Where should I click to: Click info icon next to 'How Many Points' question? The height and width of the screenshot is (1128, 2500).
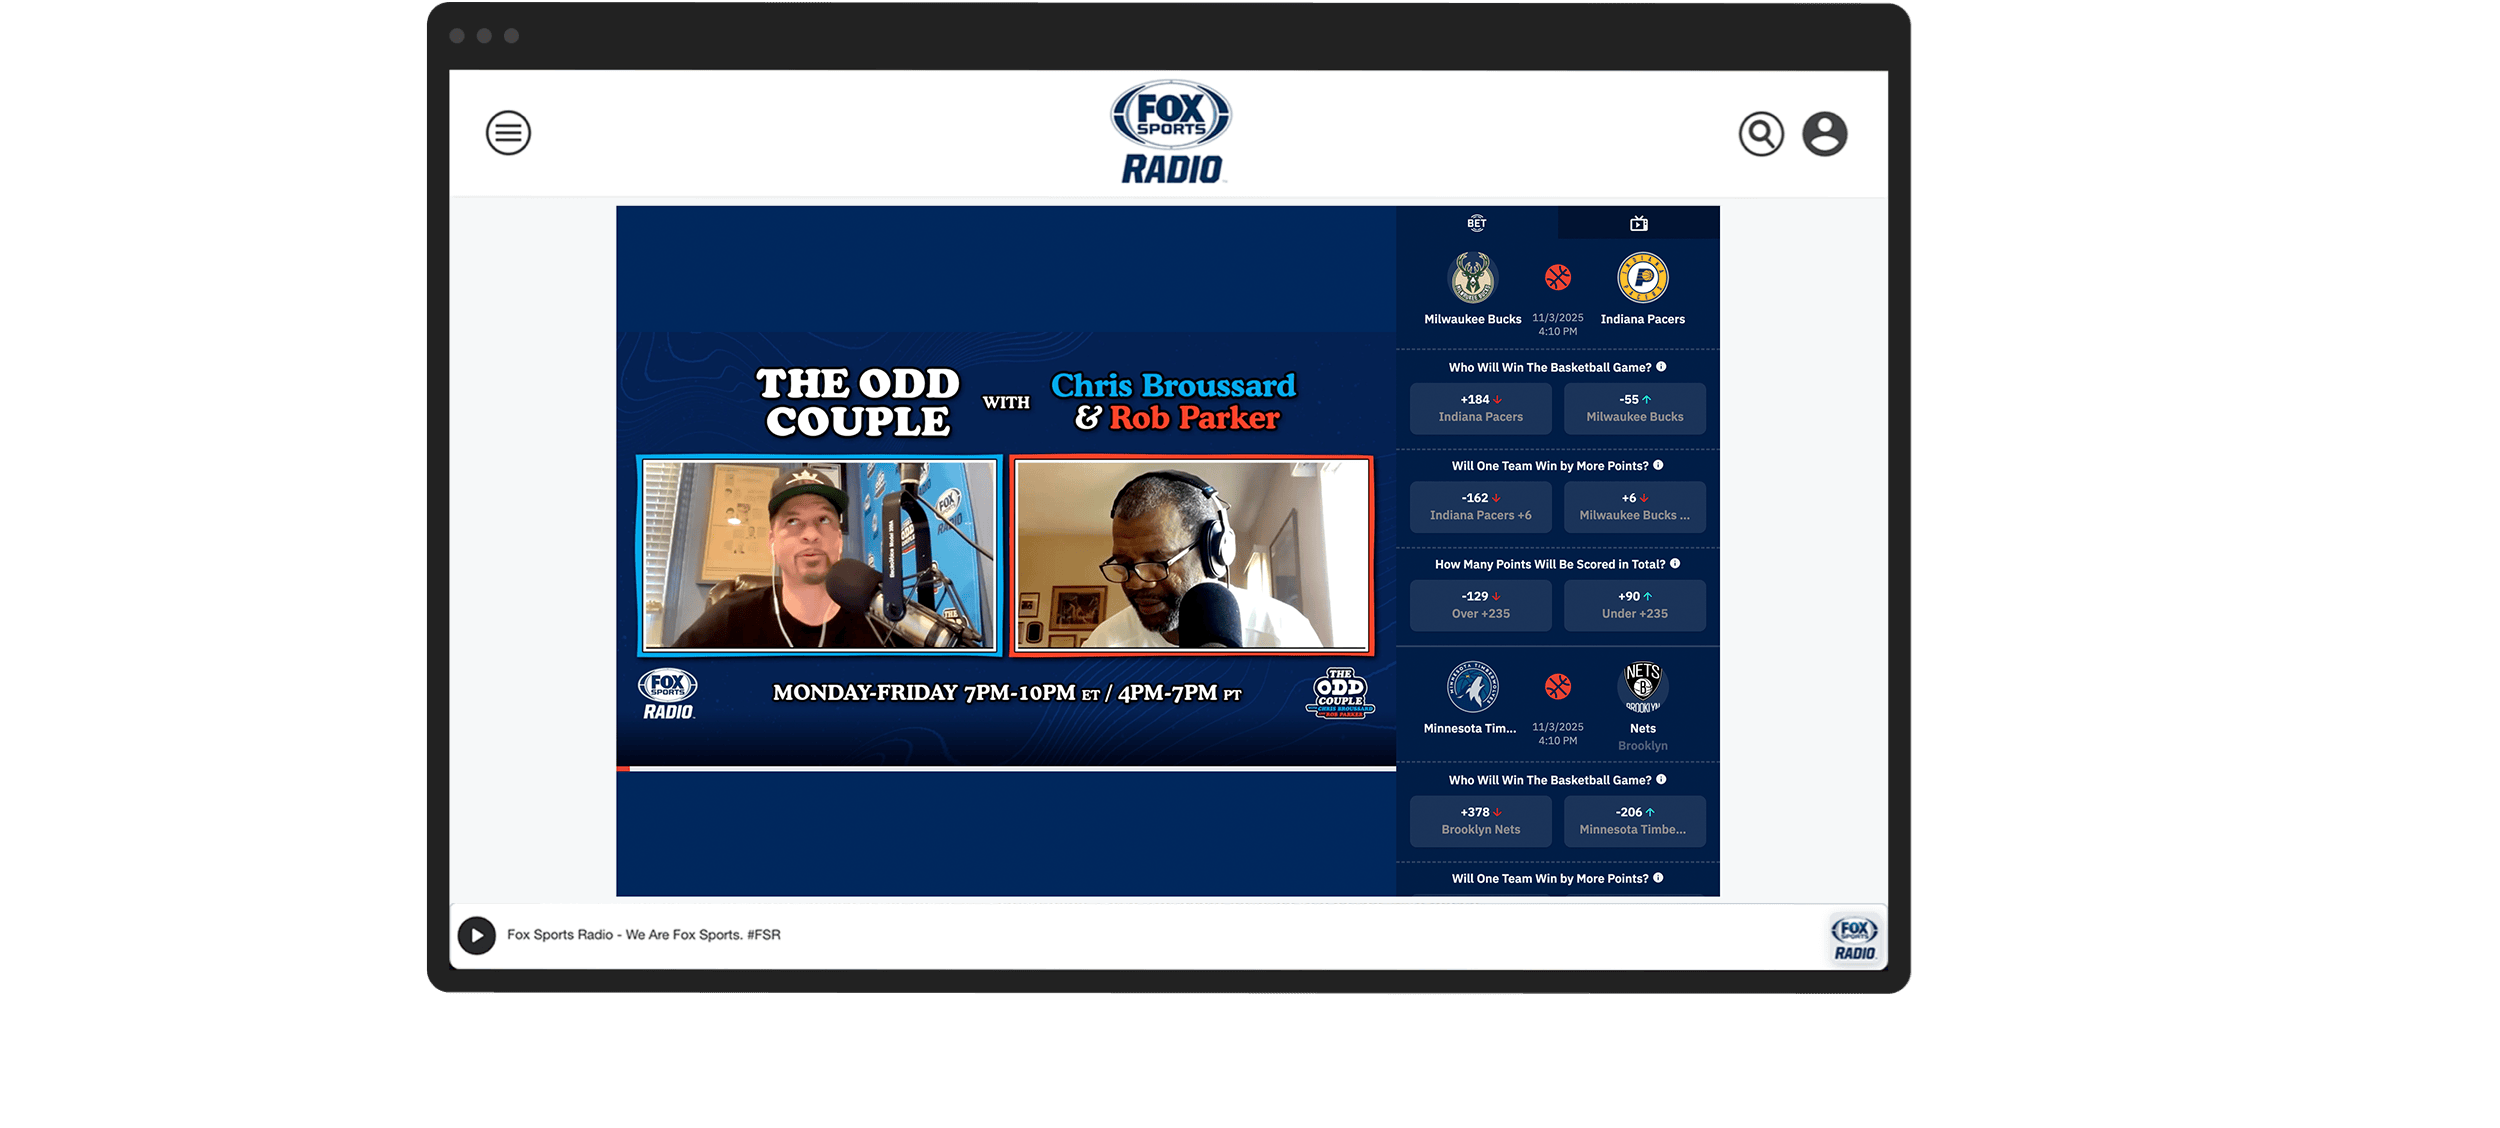1675,564
